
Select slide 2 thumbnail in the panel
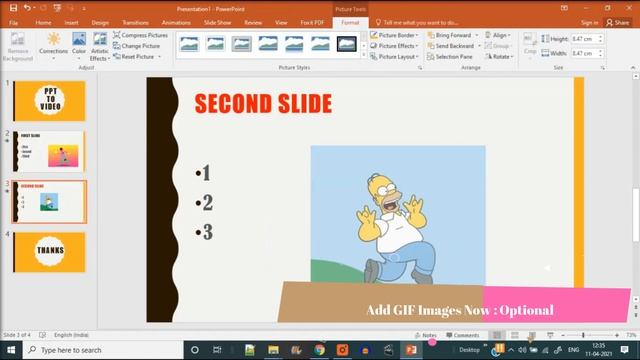click(49, 151)
